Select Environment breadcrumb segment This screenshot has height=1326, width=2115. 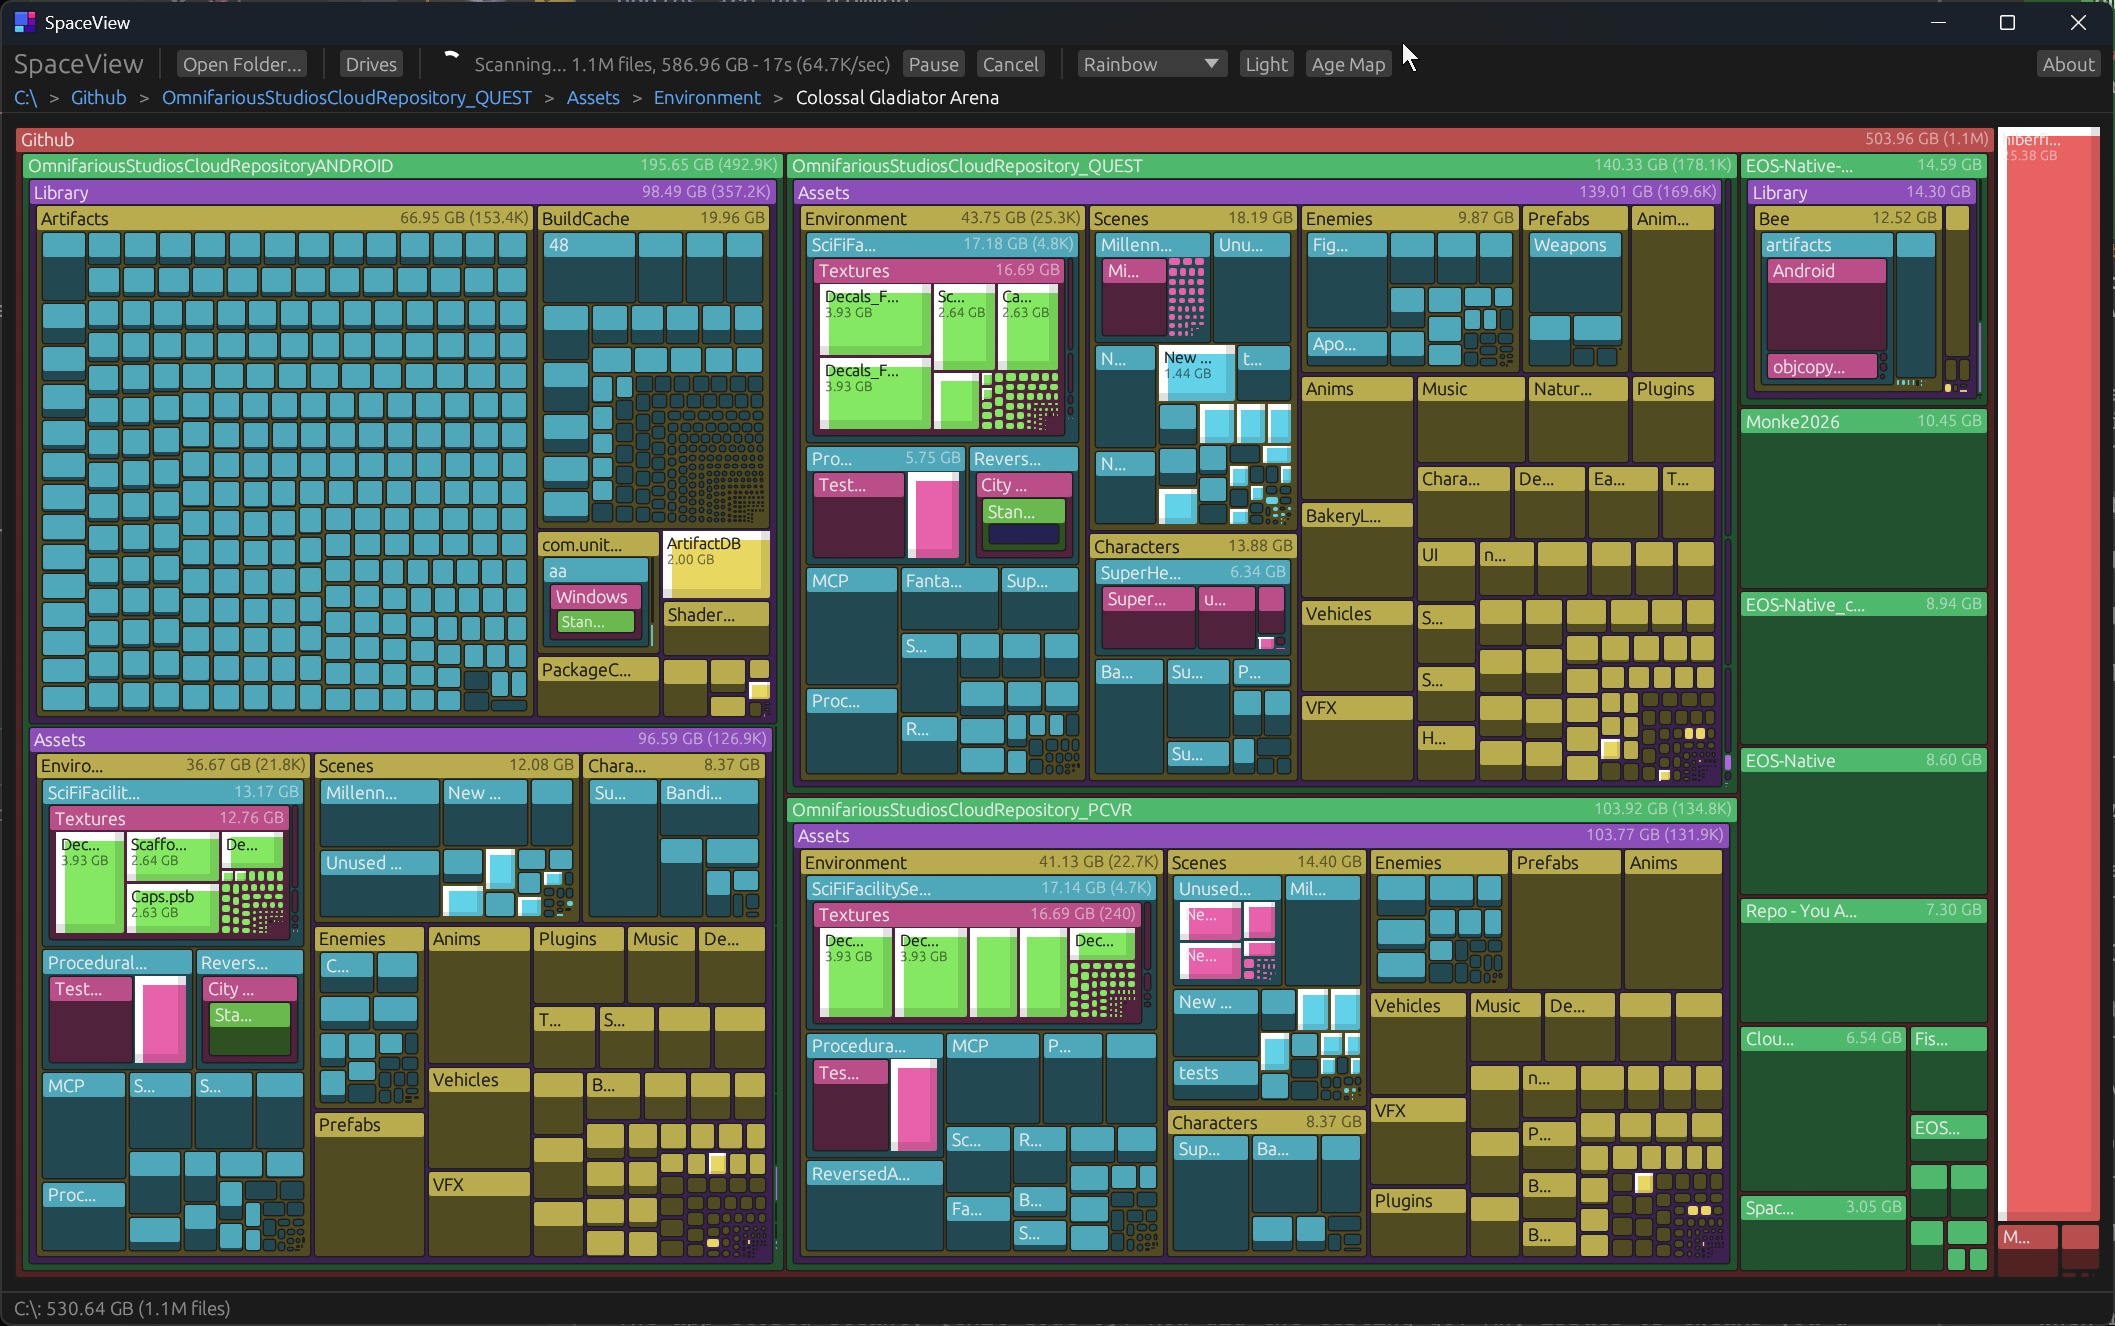tap(707, 97)
